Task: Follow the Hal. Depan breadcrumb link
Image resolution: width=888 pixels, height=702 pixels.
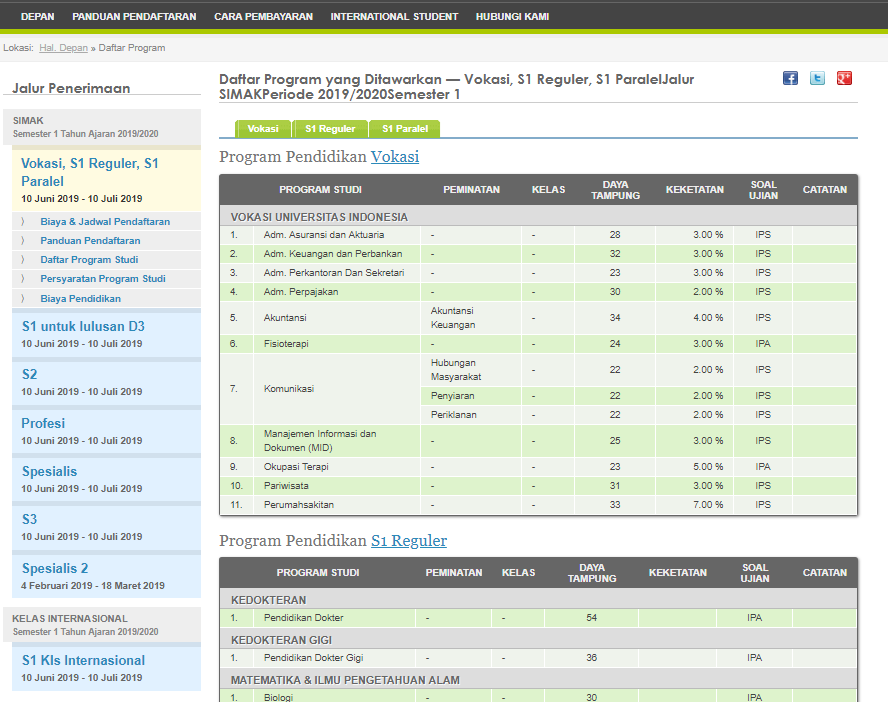Action: pos(63,48)
